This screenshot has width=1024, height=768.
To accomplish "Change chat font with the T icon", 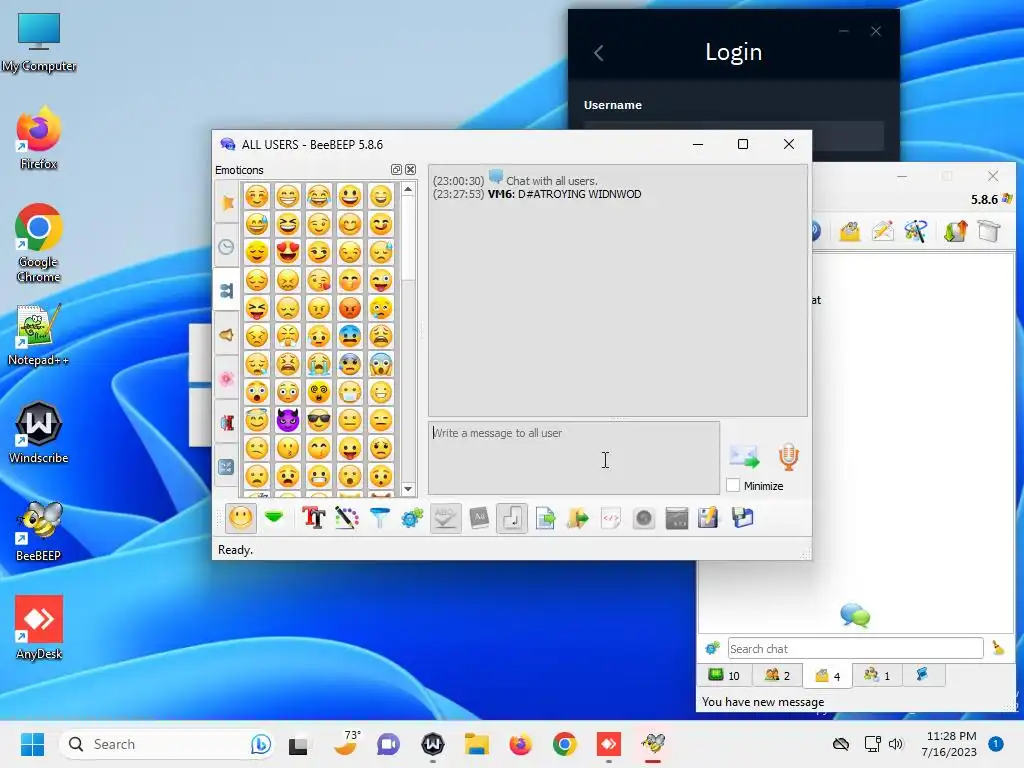I will tap(313, 519).
